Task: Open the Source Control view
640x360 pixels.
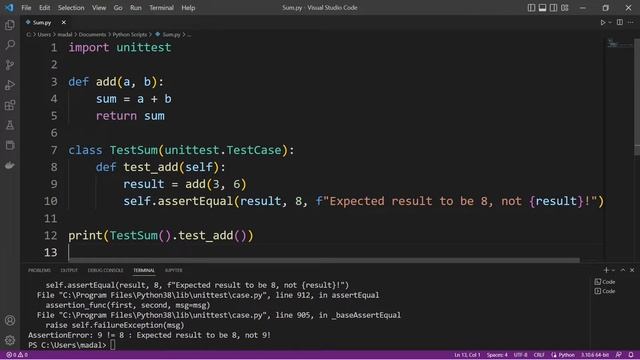Action: click(x=10, y=65)
